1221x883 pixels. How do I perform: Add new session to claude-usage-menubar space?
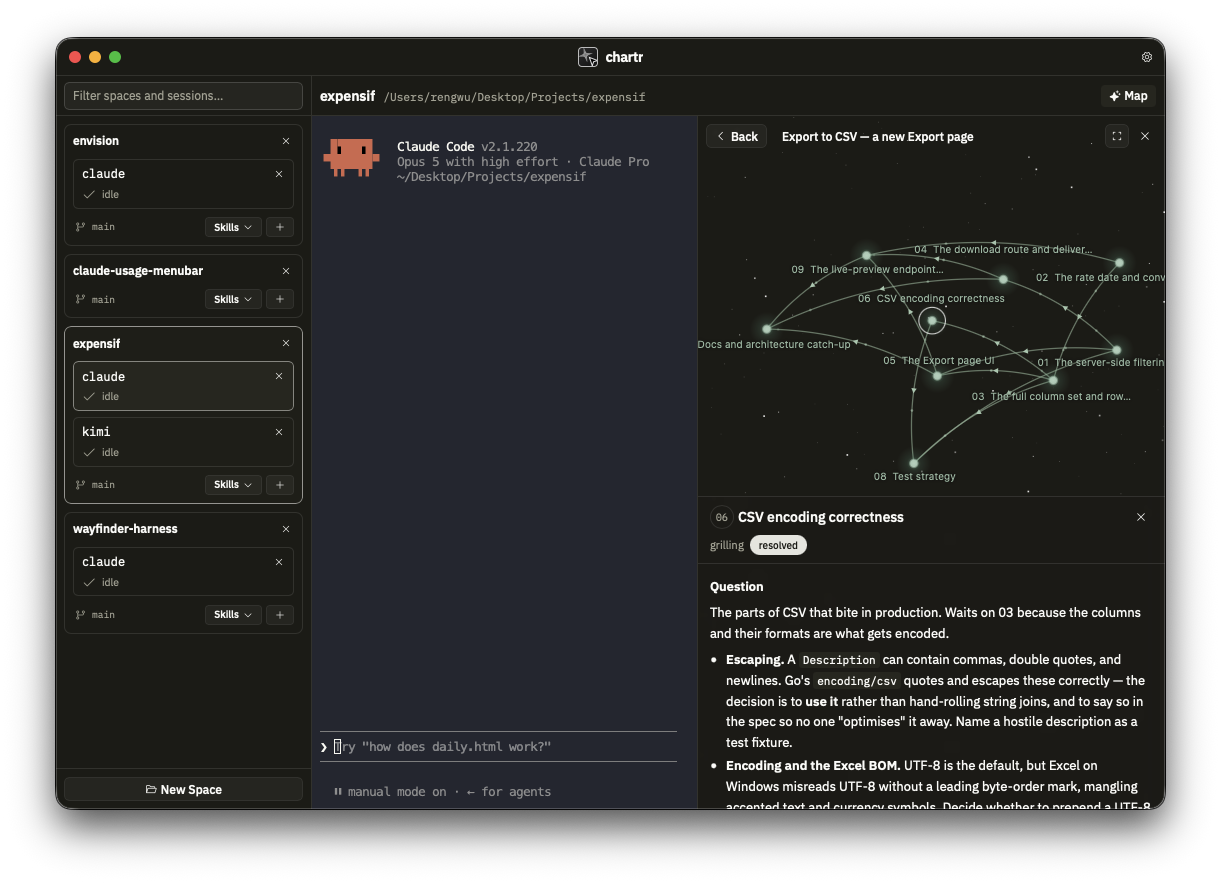point(280,299)
